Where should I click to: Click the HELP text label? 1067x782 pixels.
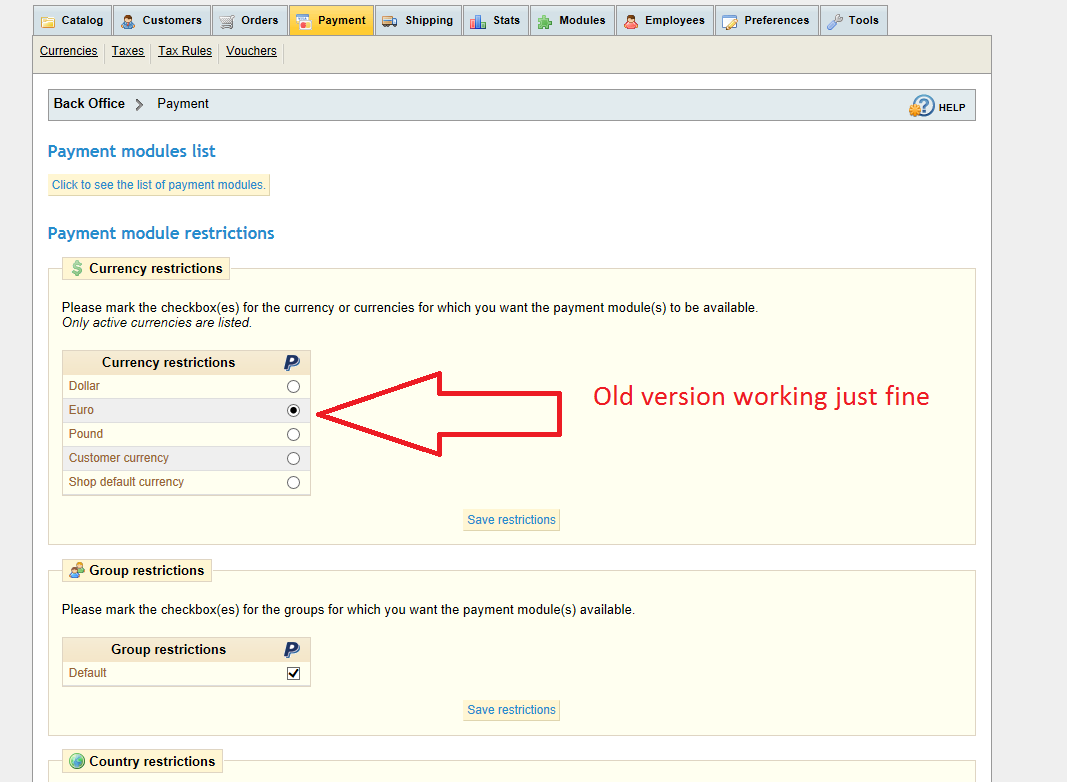point(951,108)
